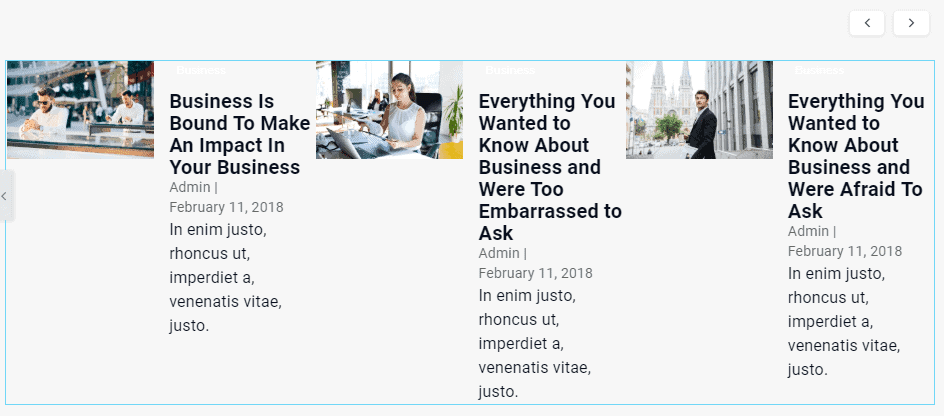This screenshot has height=416, width=944.
Task: Click the Business category tag on middle post
Action: click(510, 71)
